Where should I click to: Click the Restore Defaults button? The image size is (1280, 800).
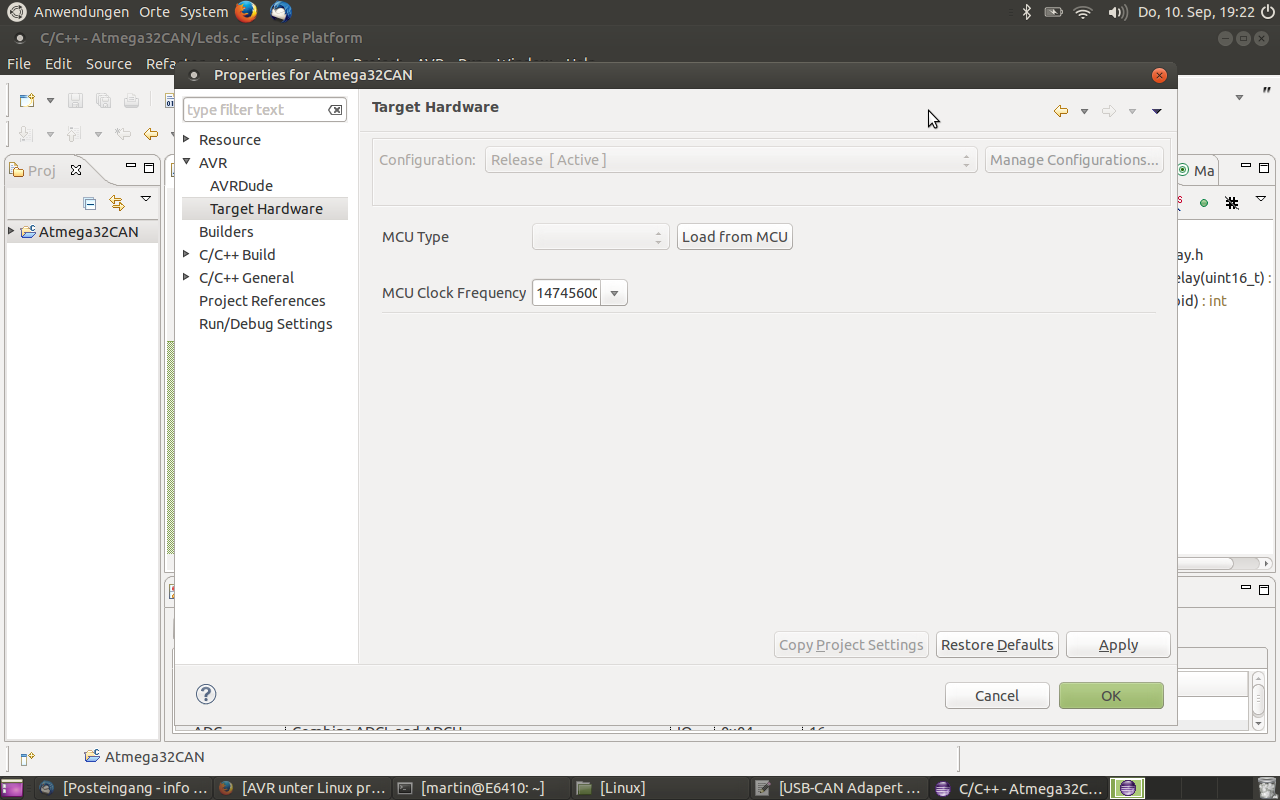click(x=996, y=644)
